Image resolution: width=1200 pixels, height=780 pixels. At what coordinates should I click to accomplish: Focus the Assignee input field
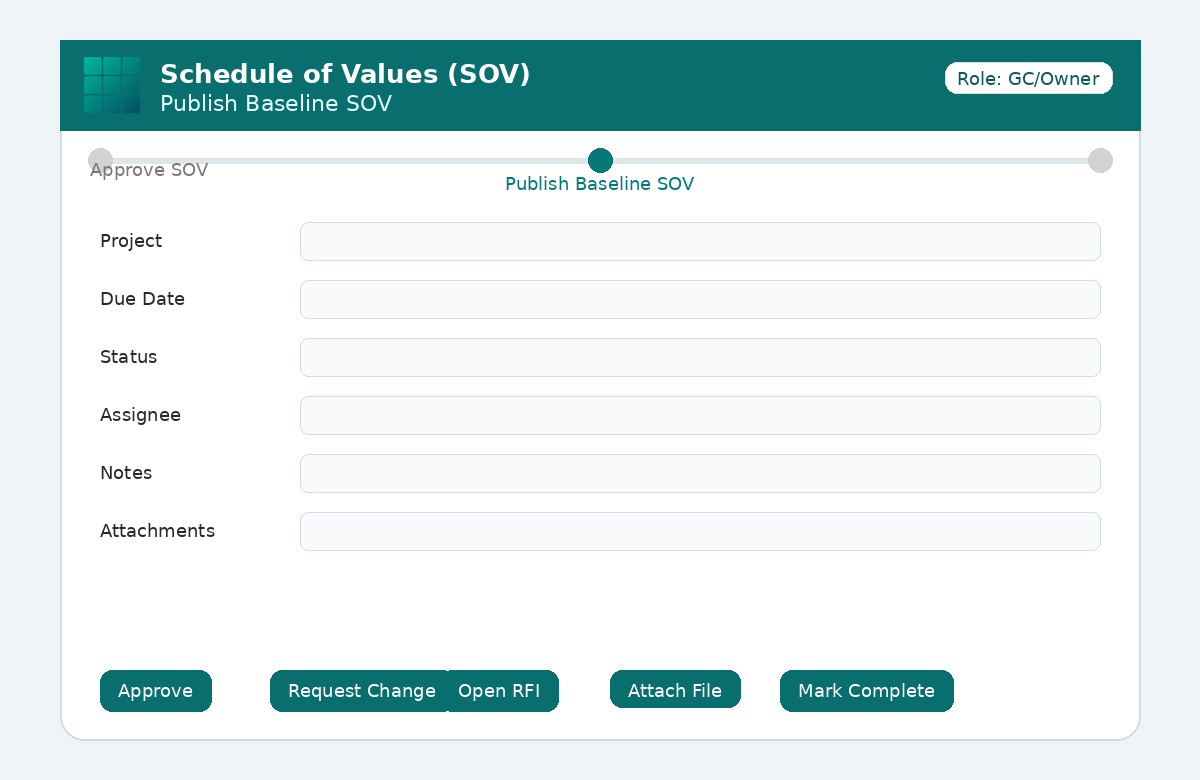[700, 415]
